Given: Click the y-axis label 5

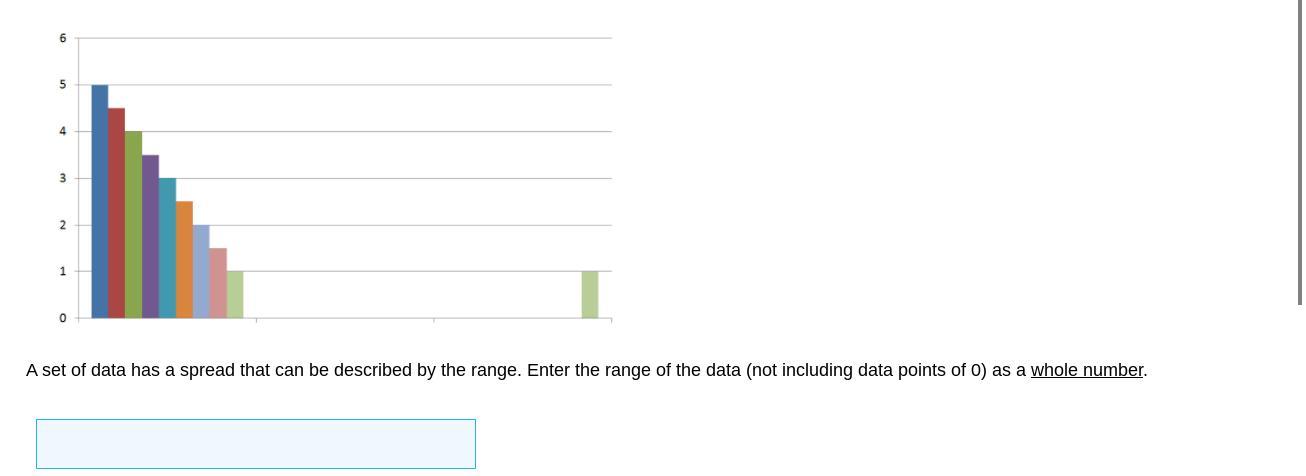Looking at the screenshot, I should pos(62,85).
